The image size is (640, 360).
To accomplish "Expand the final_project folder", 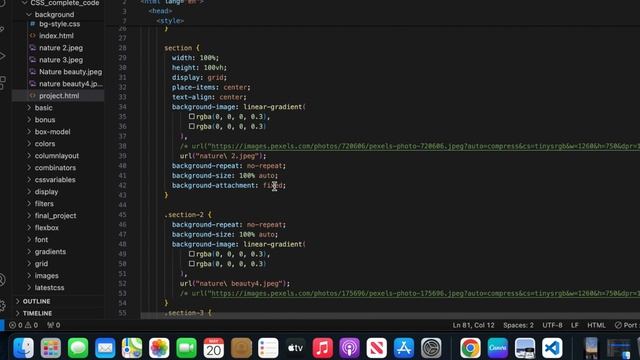I will coord(55,216).
